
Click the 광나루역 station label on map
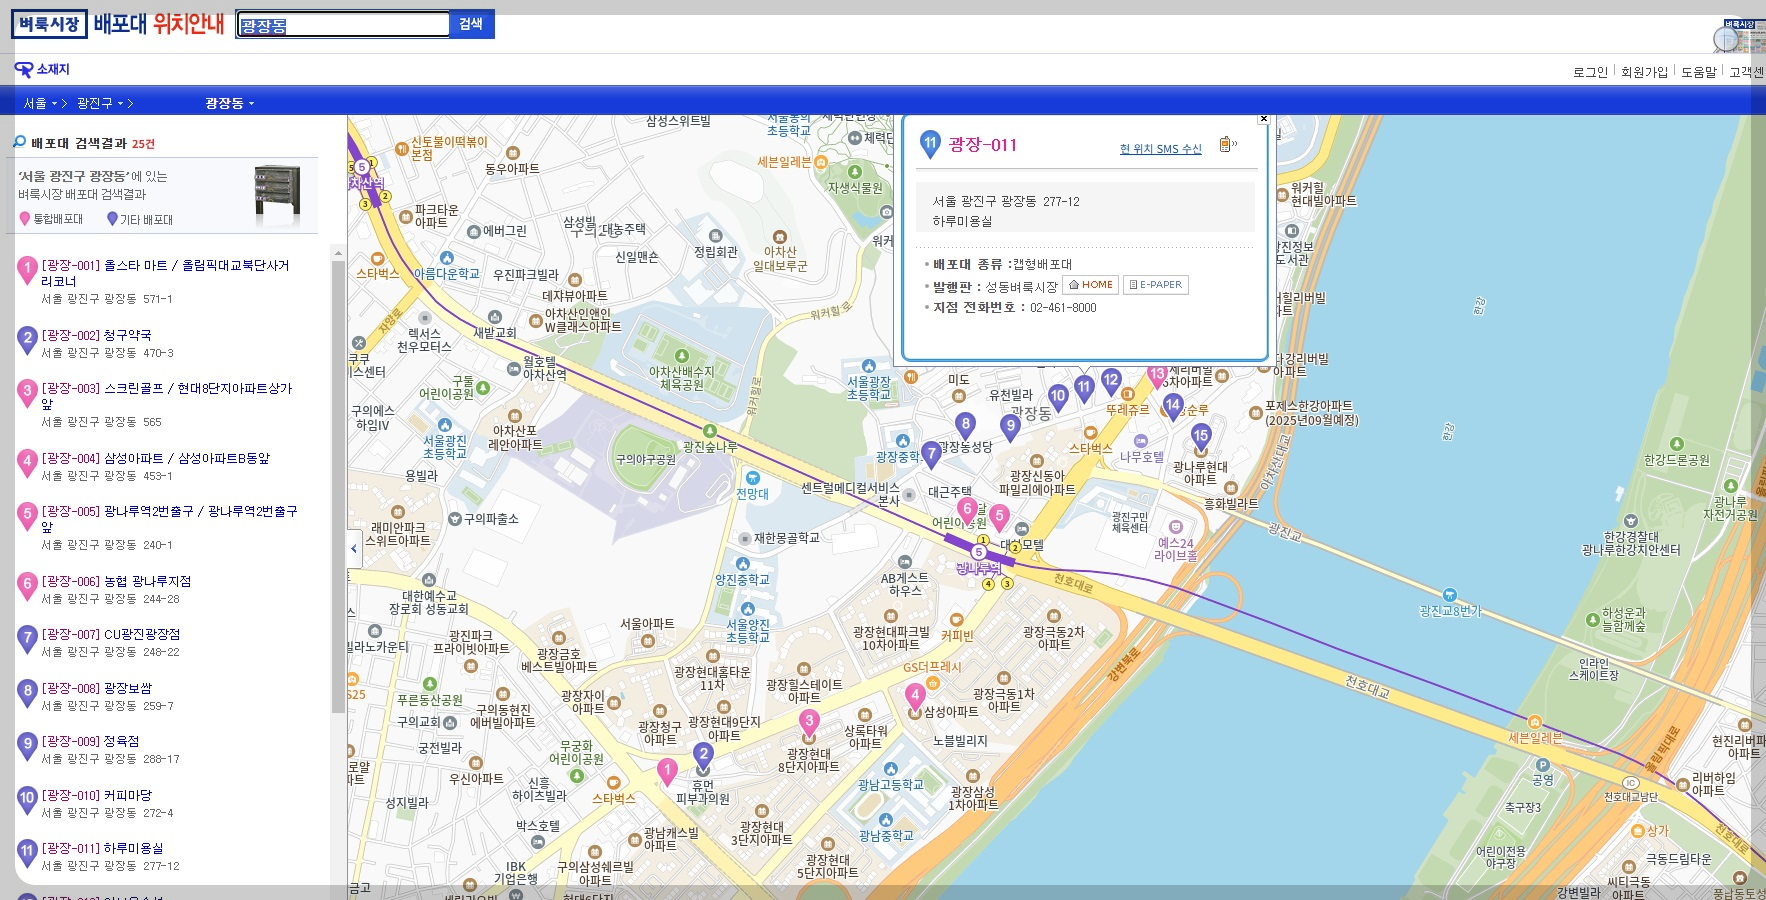coord(978,568)
